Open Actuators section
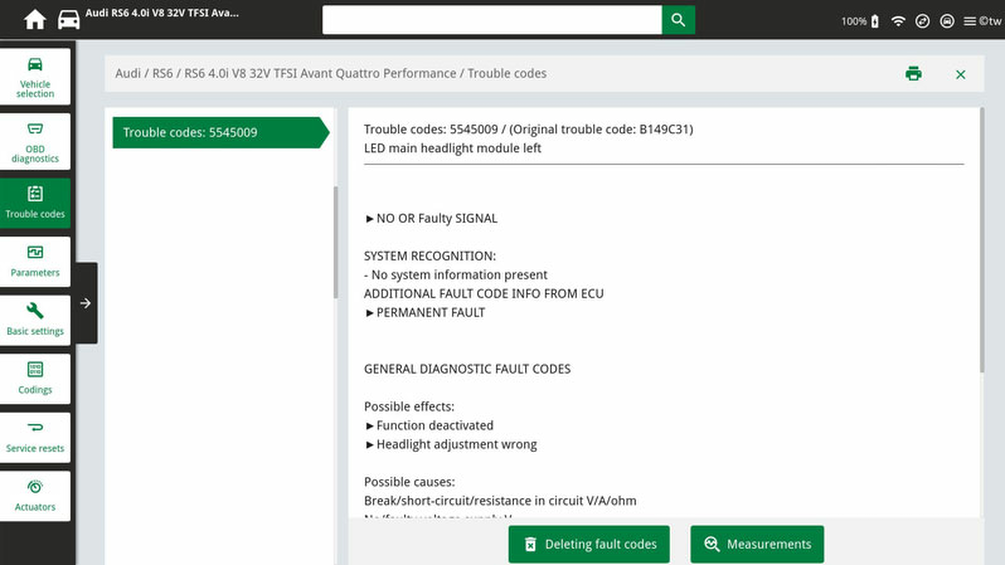The image size is (1005, 565). (35, 496)
